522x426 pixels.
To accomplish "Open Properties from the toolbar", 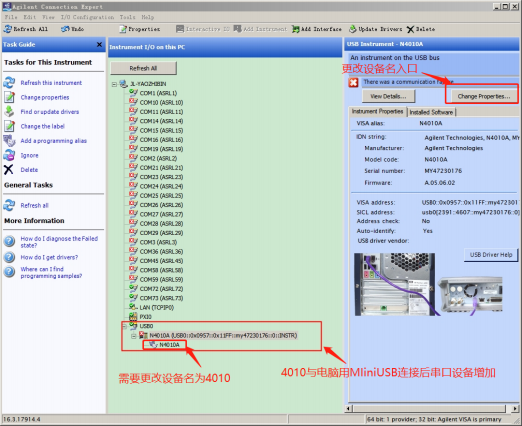I will click(x=140, y=29).
